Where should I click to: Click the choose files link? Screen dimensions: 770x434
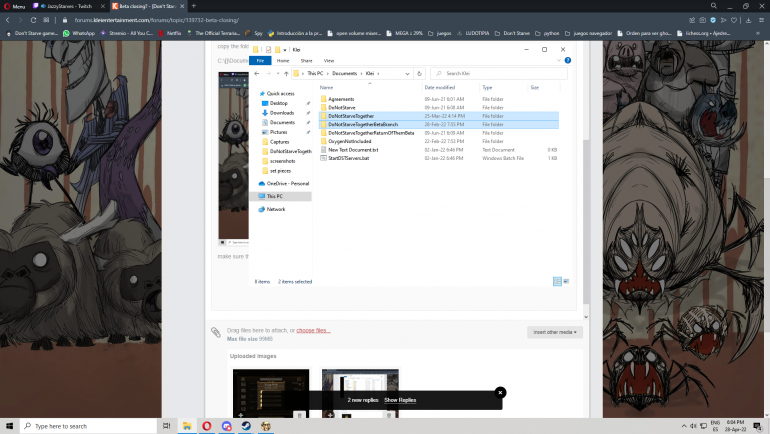coord(313,330)
